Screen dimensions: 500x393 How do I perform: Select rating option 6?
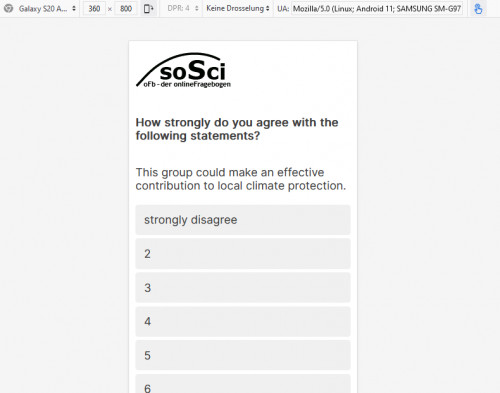243,384
